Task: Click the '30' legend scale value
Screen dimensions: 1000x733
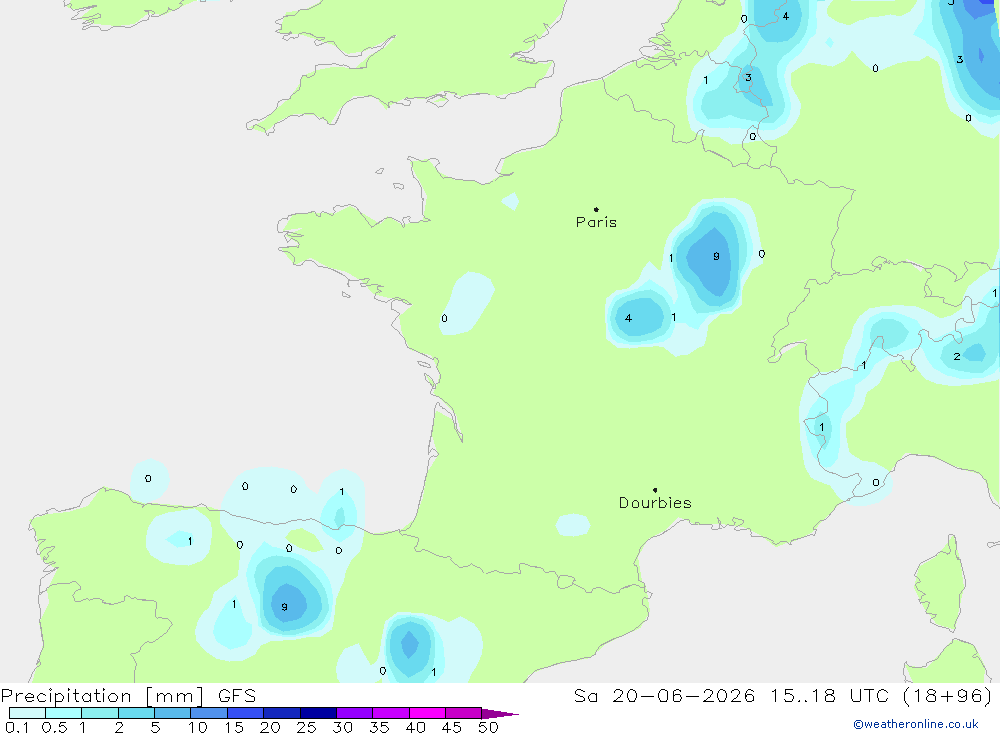Action: [x=343, y=727]
